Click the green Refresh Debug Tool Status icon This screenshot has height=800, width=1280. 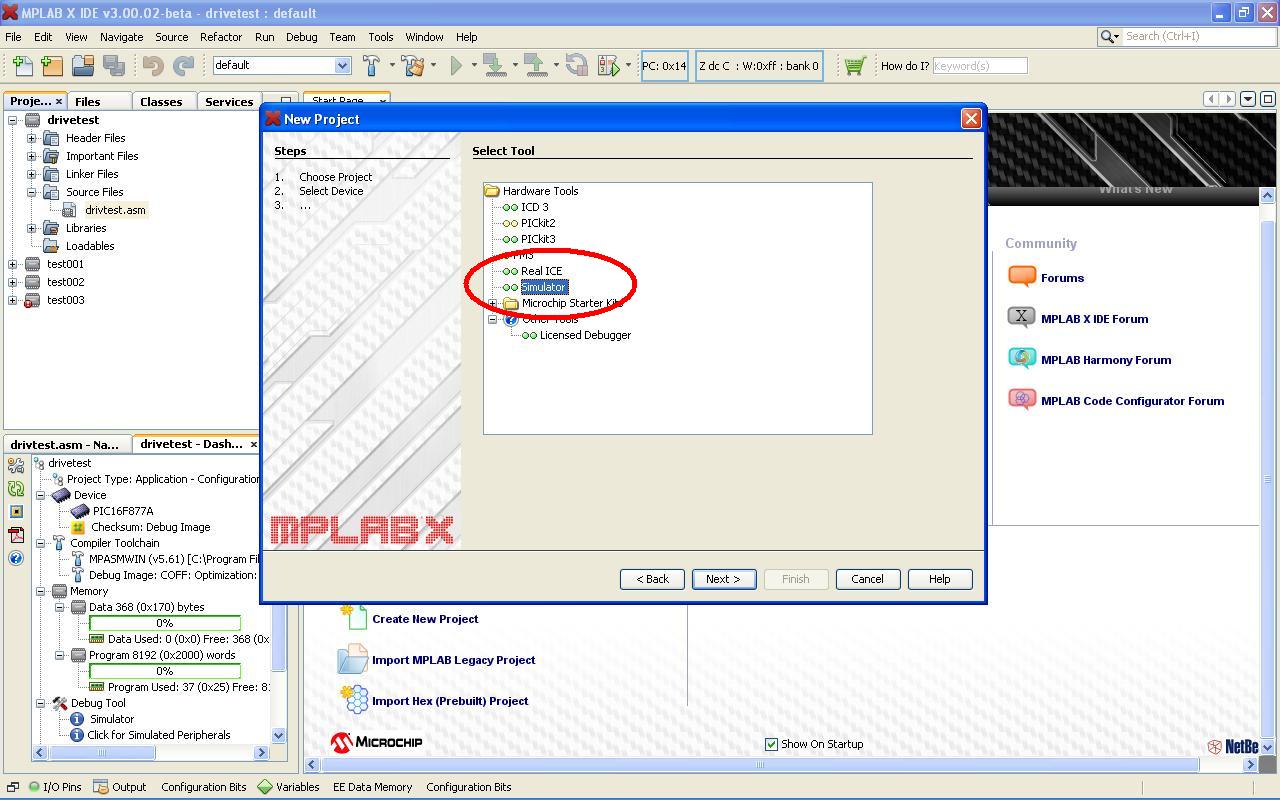coord(16,488)
